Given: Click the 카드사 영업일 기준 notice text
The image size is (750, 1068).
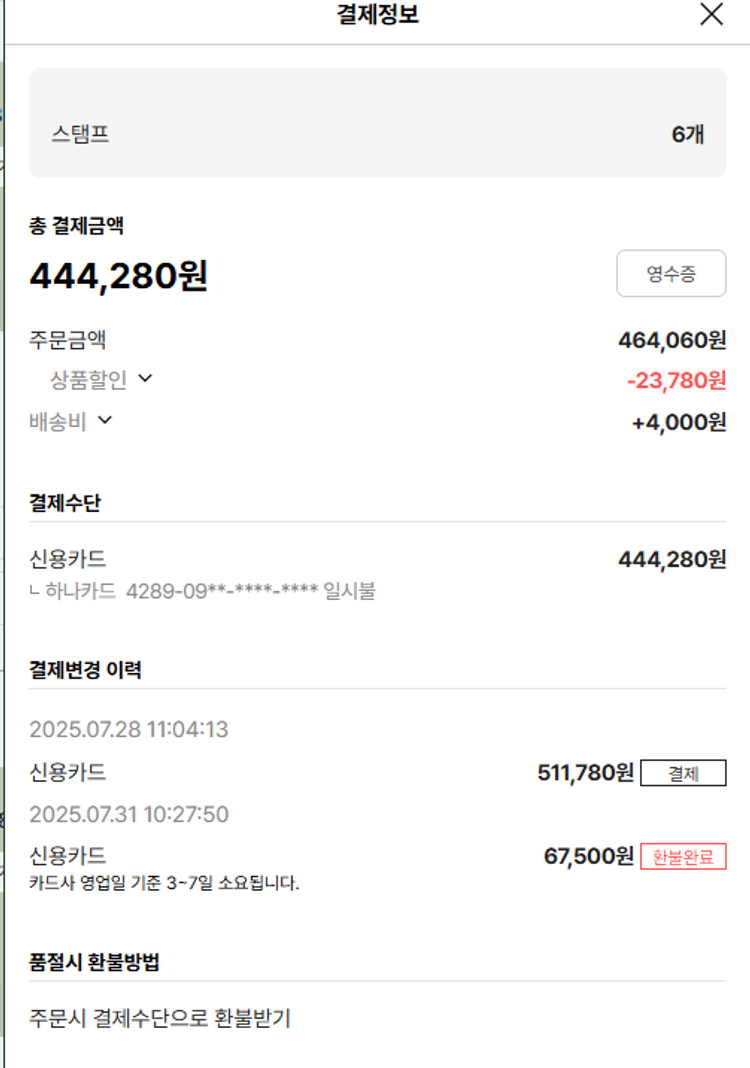Looking at the screenshot, I should click(x=165, y=883).
